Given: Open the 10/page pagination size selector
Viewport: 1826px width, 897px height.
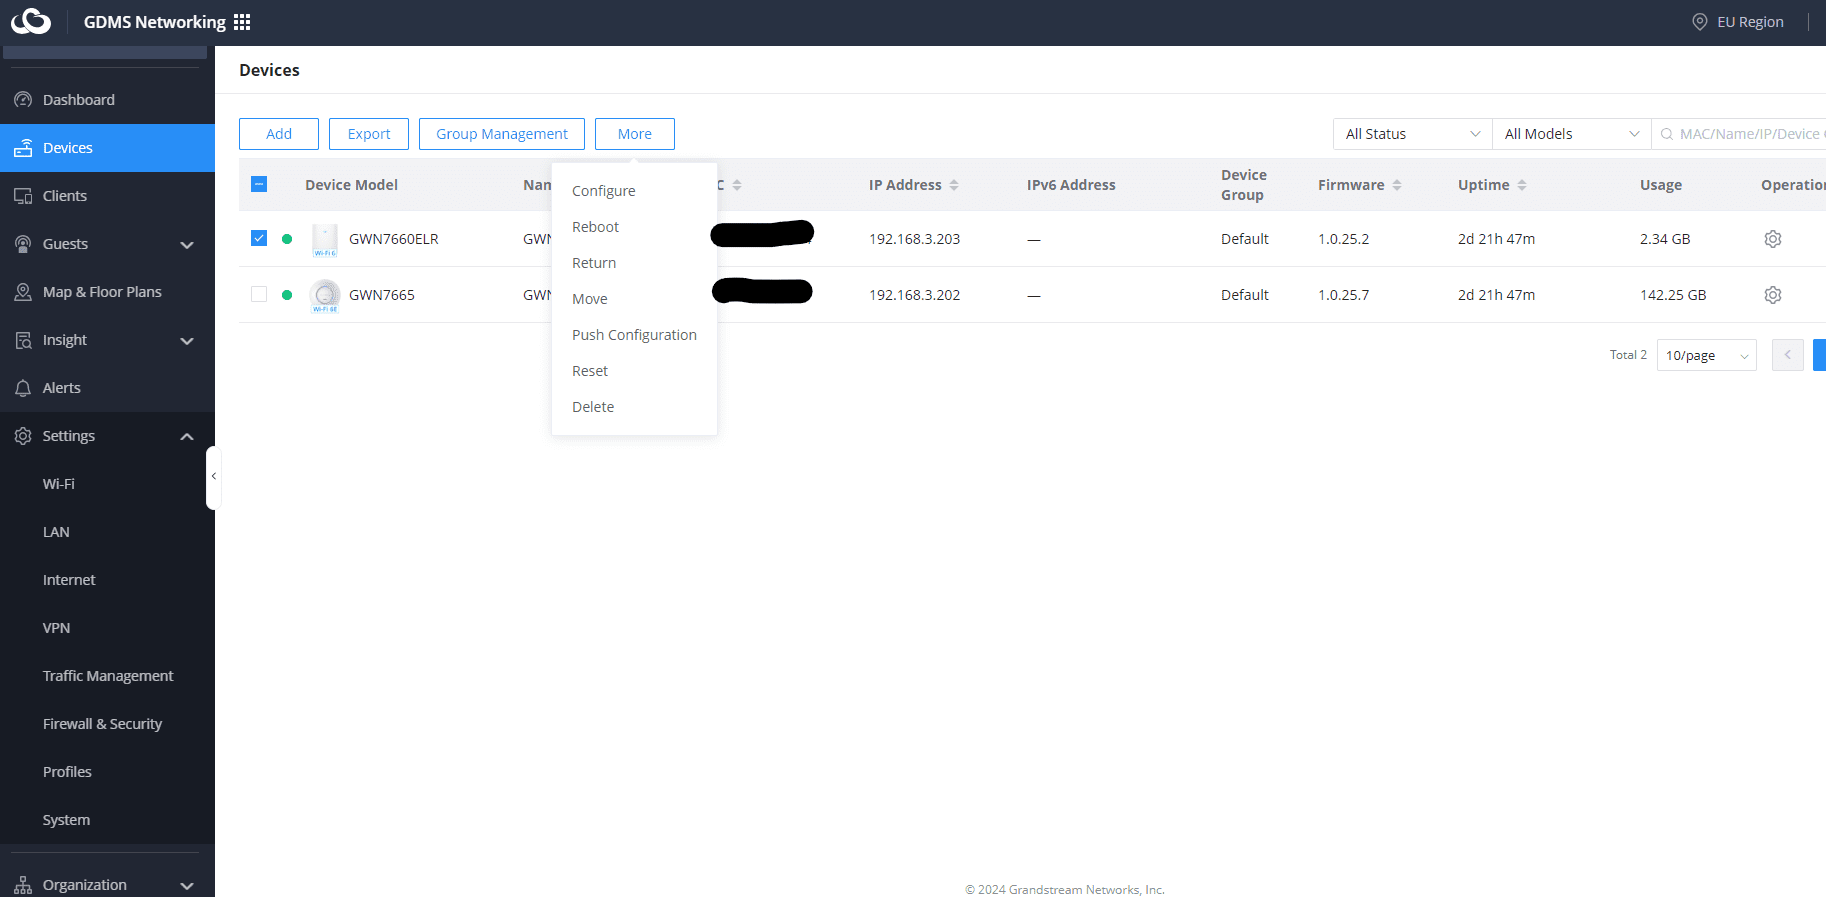Looking at the screenshot, I should pos(1706,355).
